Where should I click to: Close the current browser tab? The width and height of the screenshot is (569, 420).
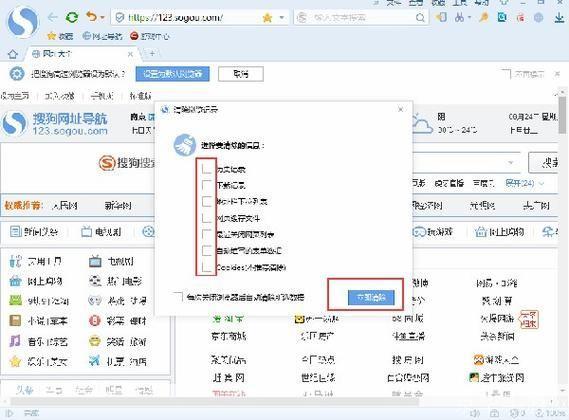[x=130, y=54]
